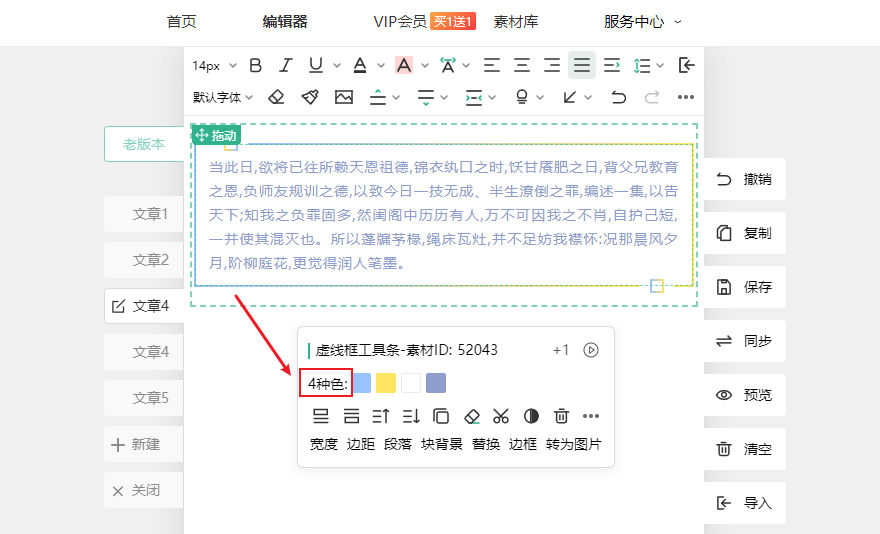880x534 pixels.
Task: Apply underline to the text
Action: coord(316,66)
